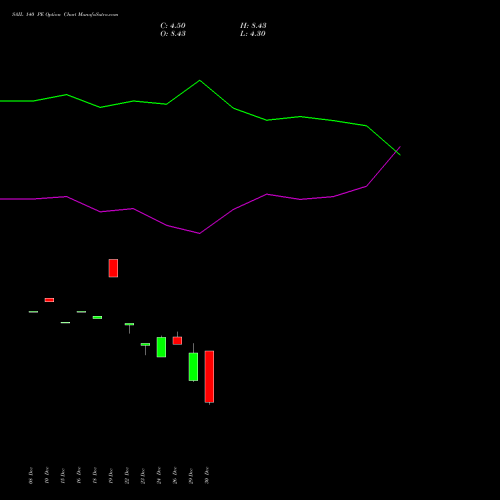Click the open value O: 8.43
Viewport: 500px width, 500px height.
(173, 34)
